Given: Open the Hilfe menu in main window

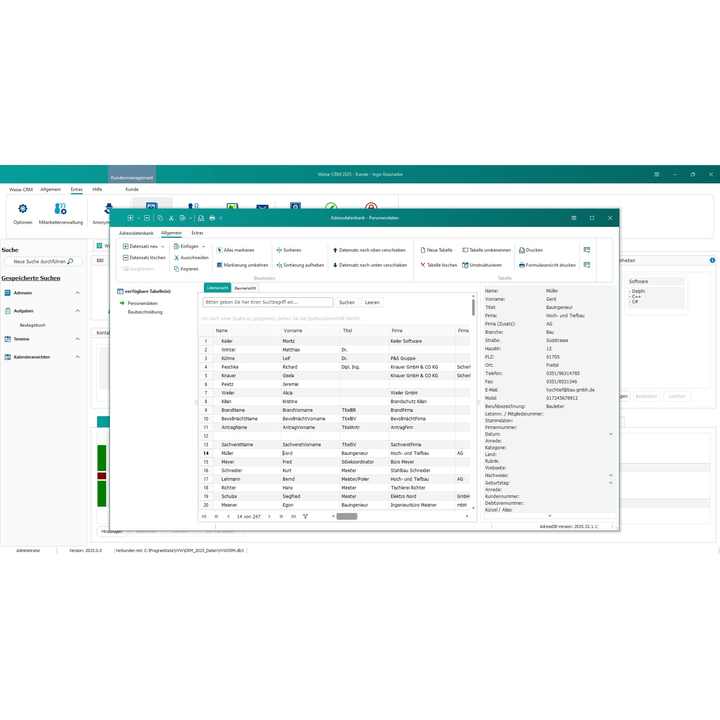Looking at the screenshot, I should 97,189.
